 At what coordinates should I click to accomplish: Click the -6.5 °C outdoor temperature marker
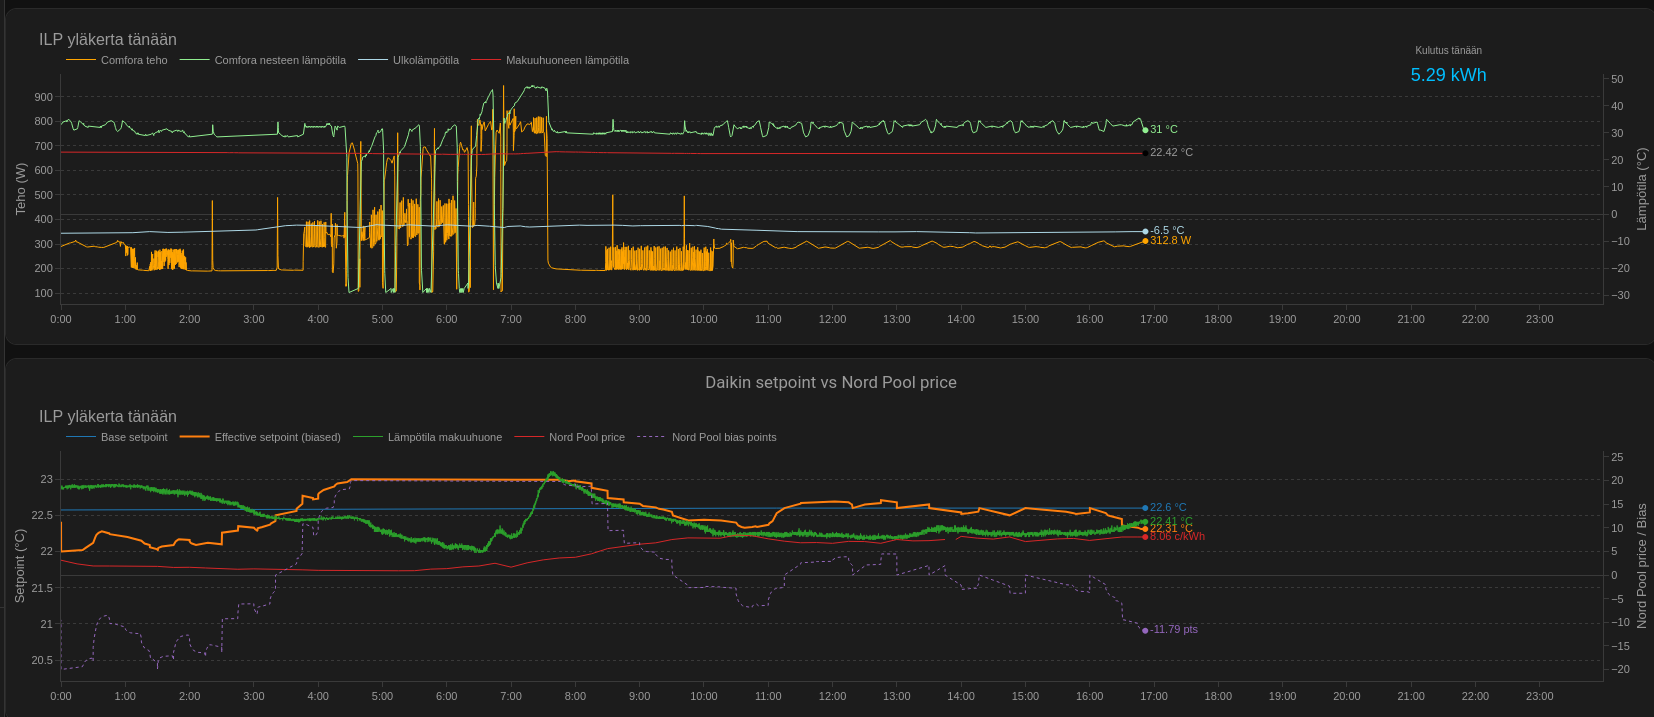1145,231
